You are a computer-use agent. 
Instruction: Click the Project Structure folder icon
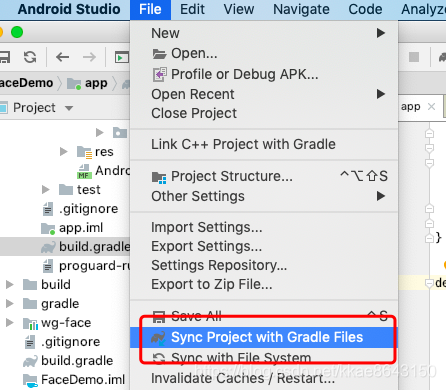point(159,177)
